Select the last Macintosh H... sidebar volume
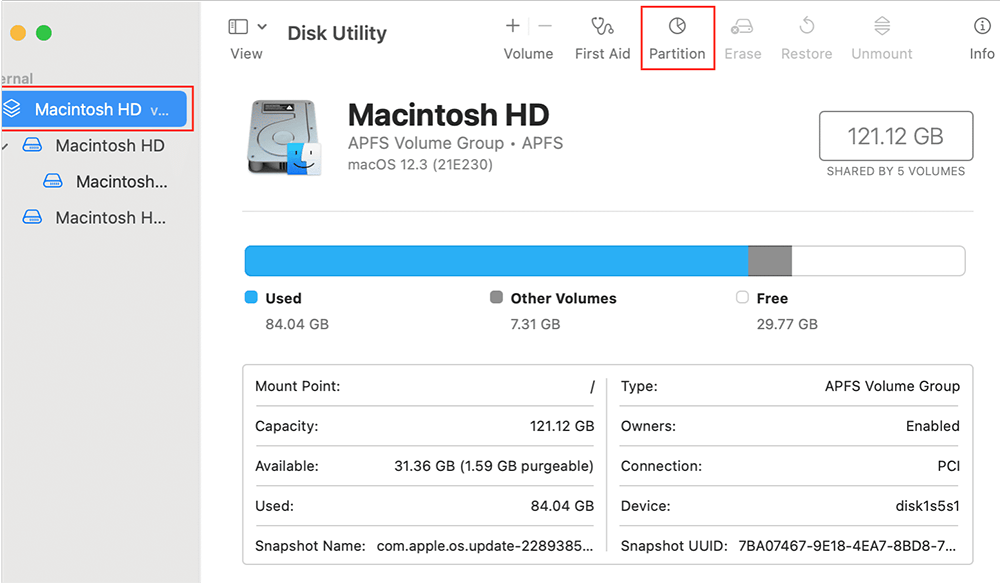The image size is (1000, 583). pyautogui.click(x=110, y=218)
